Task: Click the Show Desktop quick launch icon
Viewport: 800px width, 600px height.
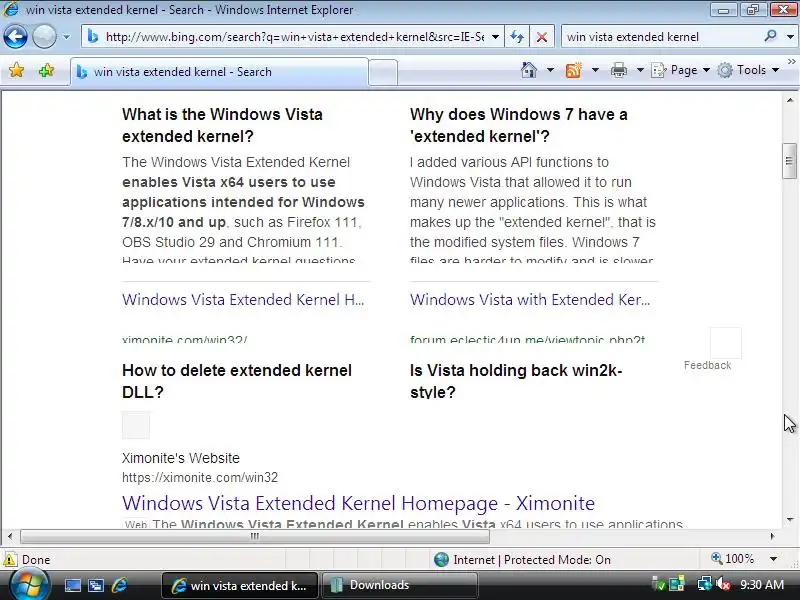Action: point(72,585)
